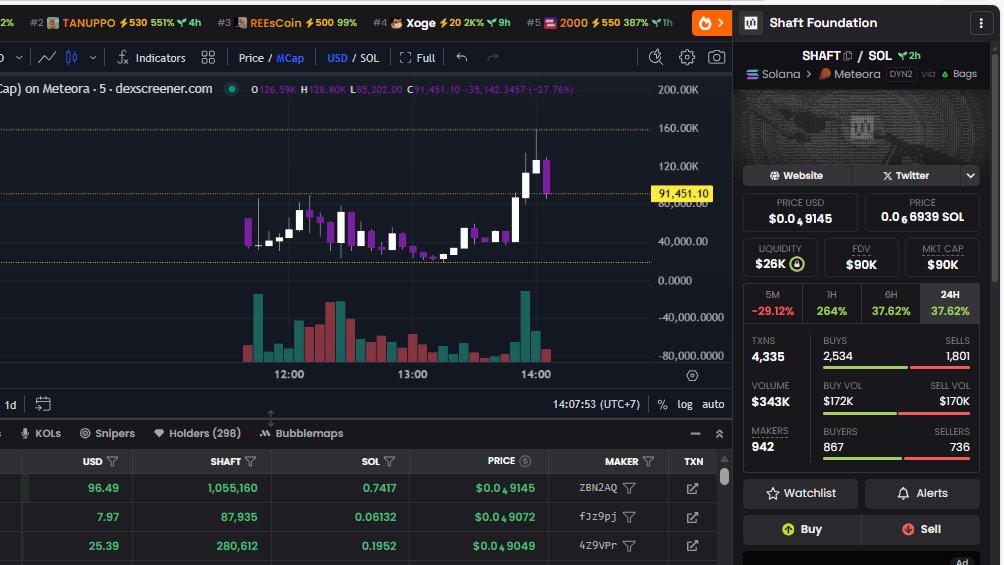Screen dimensions: 1004x565
Task: Click the chart time zone 14:07:53 (UTC+7)
Action: click(x=596, y=404)
